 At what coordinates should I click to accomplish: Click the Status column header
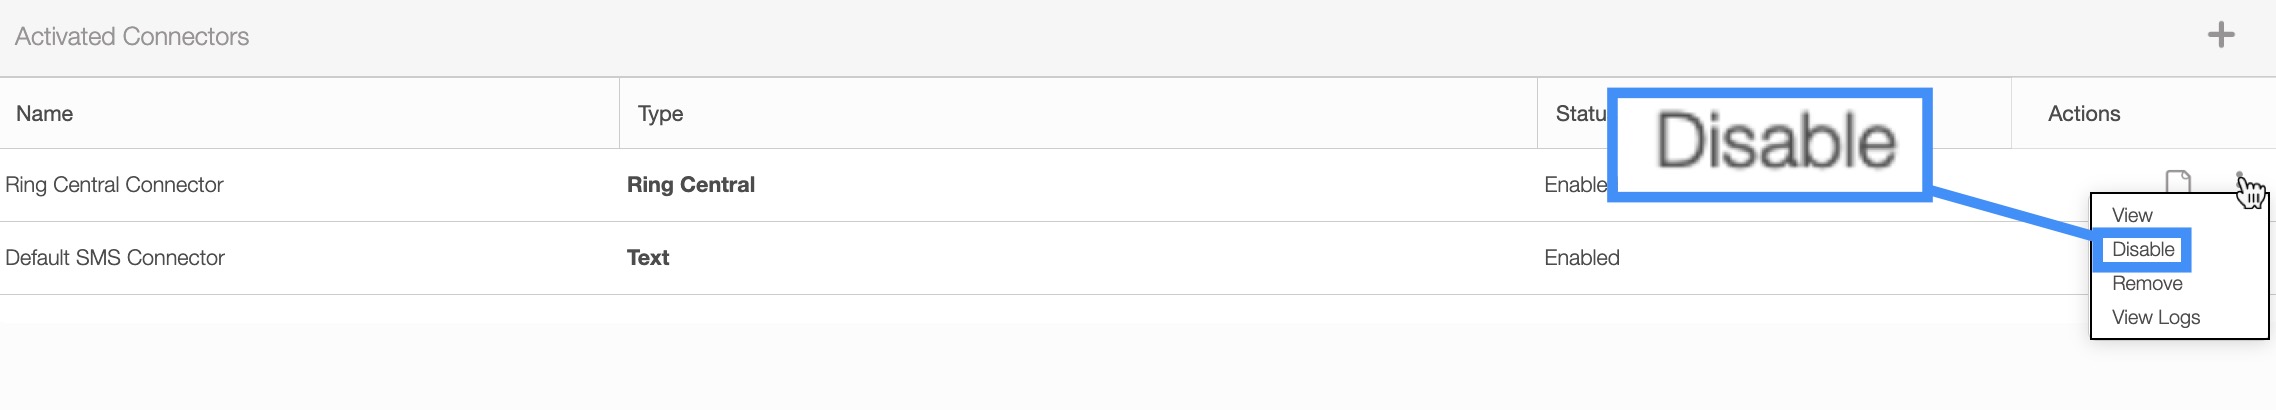point(1580,114)
